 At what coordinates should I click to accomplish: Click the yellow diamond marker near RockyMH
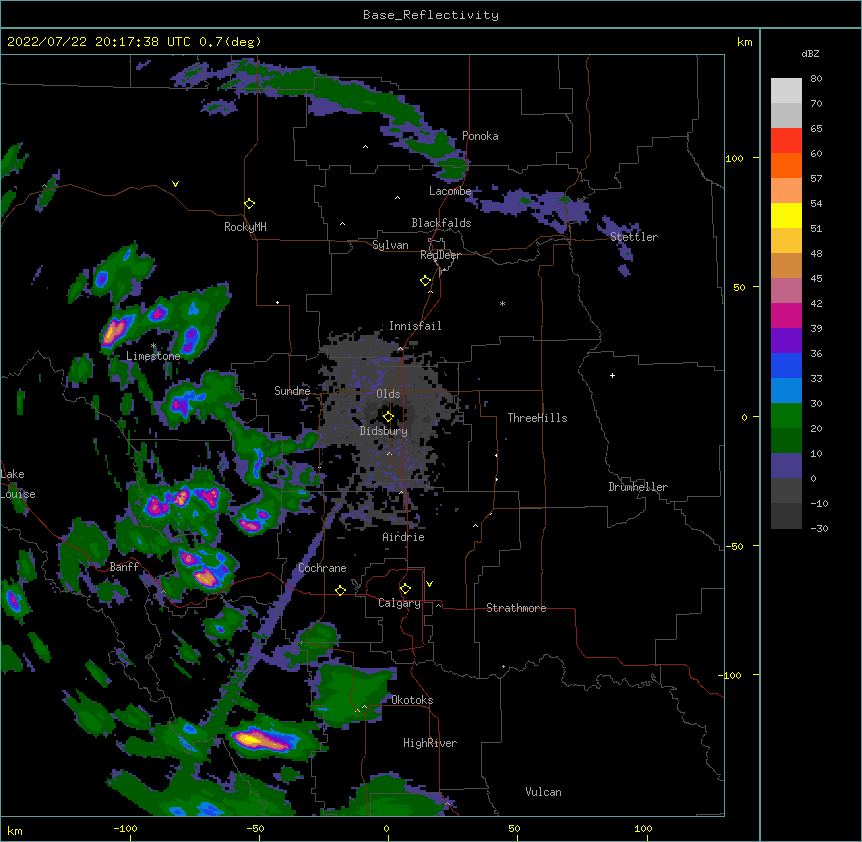click(x=249, y=203)
